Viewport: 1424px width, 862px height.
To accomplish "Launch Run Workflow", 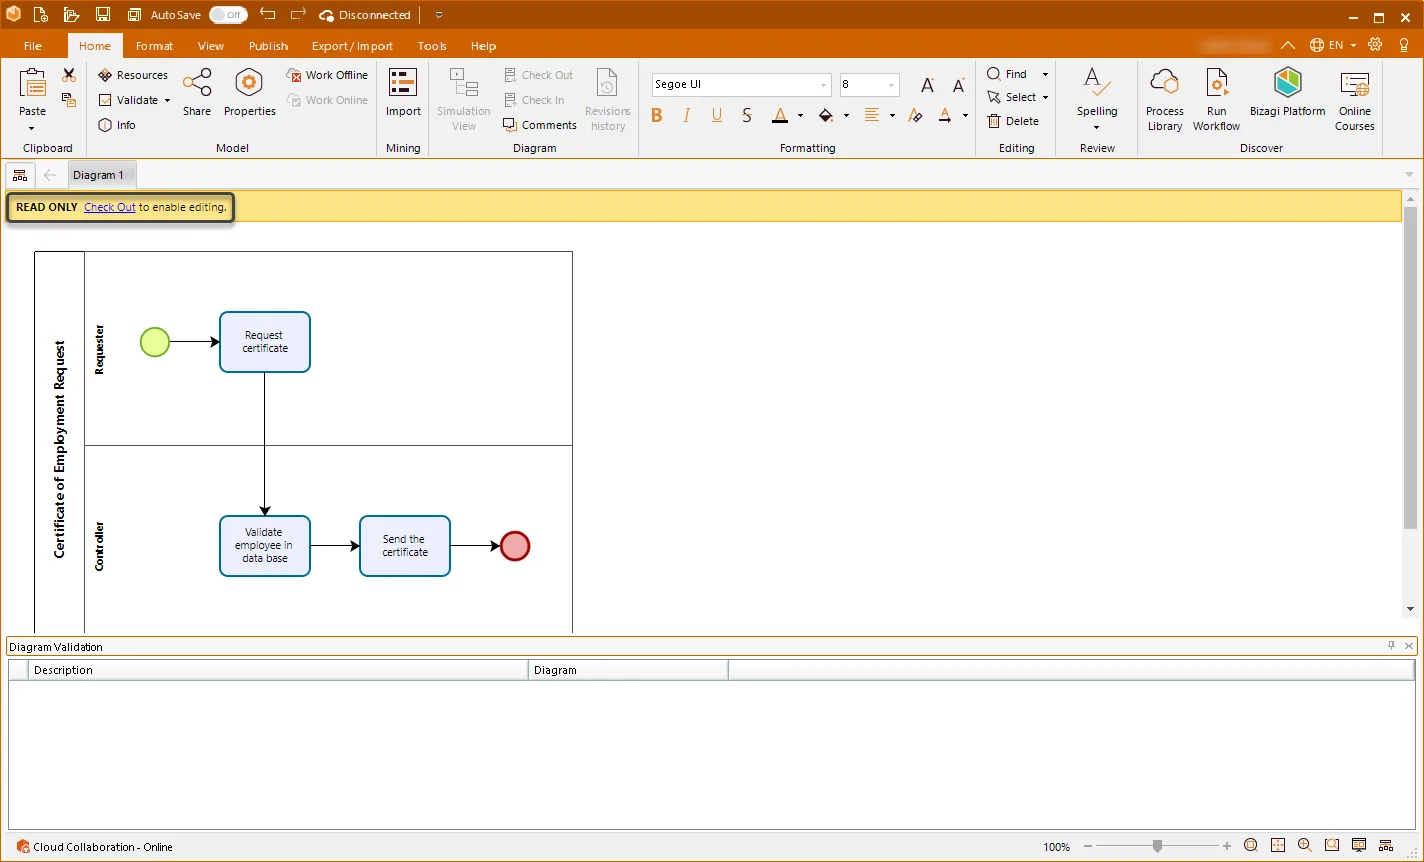I will coord(1216,99).
